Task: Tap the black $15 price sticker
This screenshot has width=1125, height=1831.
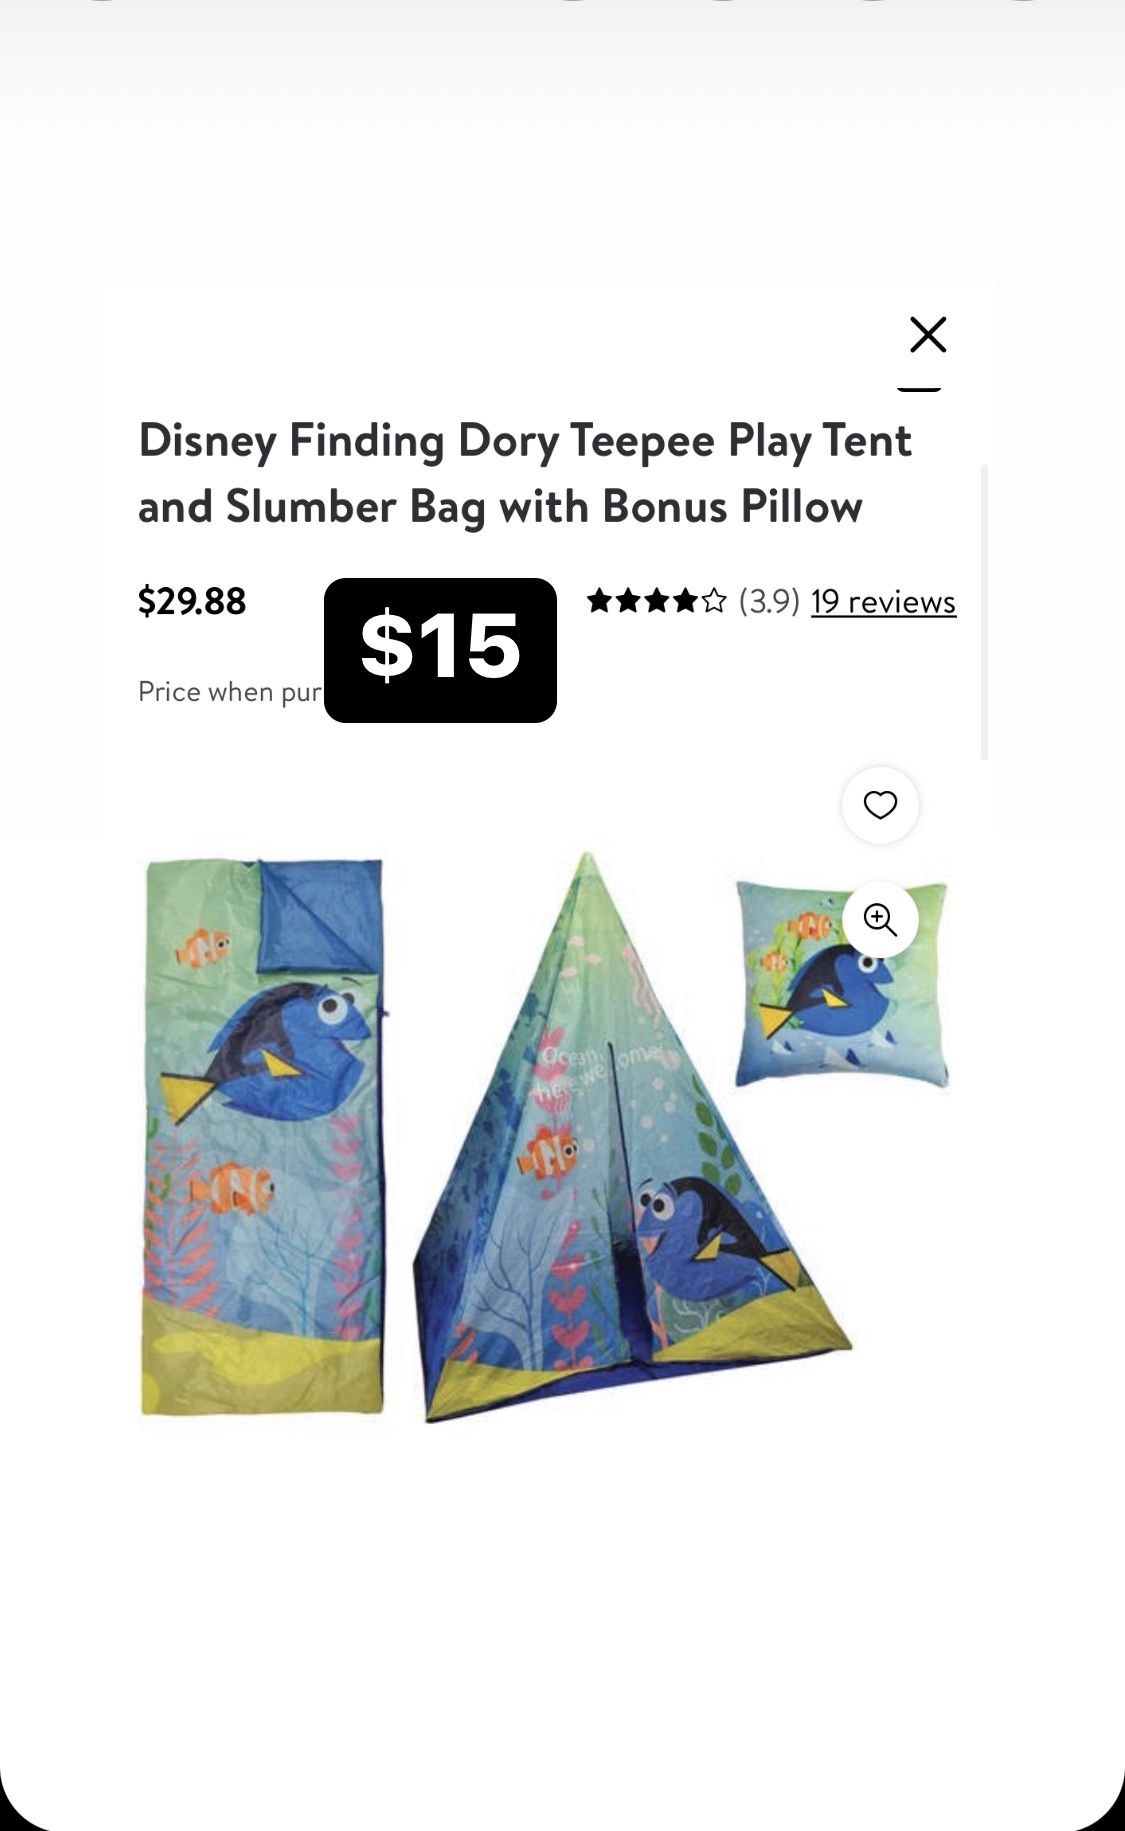Action: (440, 650)
